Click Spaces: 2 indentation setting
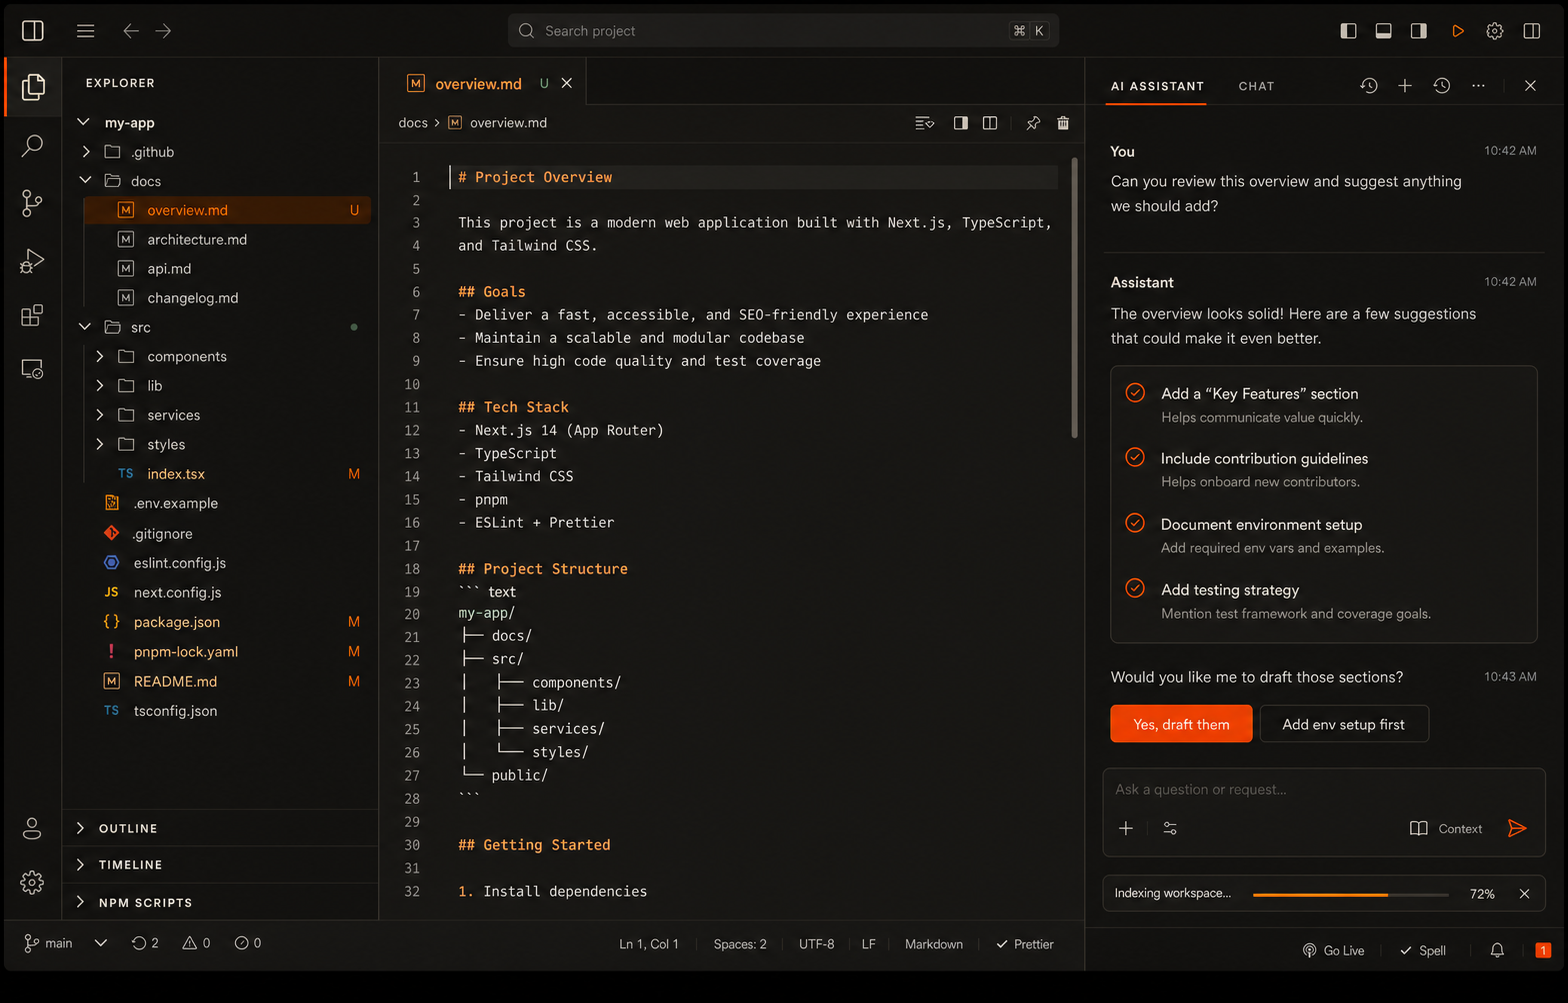1568x1003 pixels. click(740, 944)
